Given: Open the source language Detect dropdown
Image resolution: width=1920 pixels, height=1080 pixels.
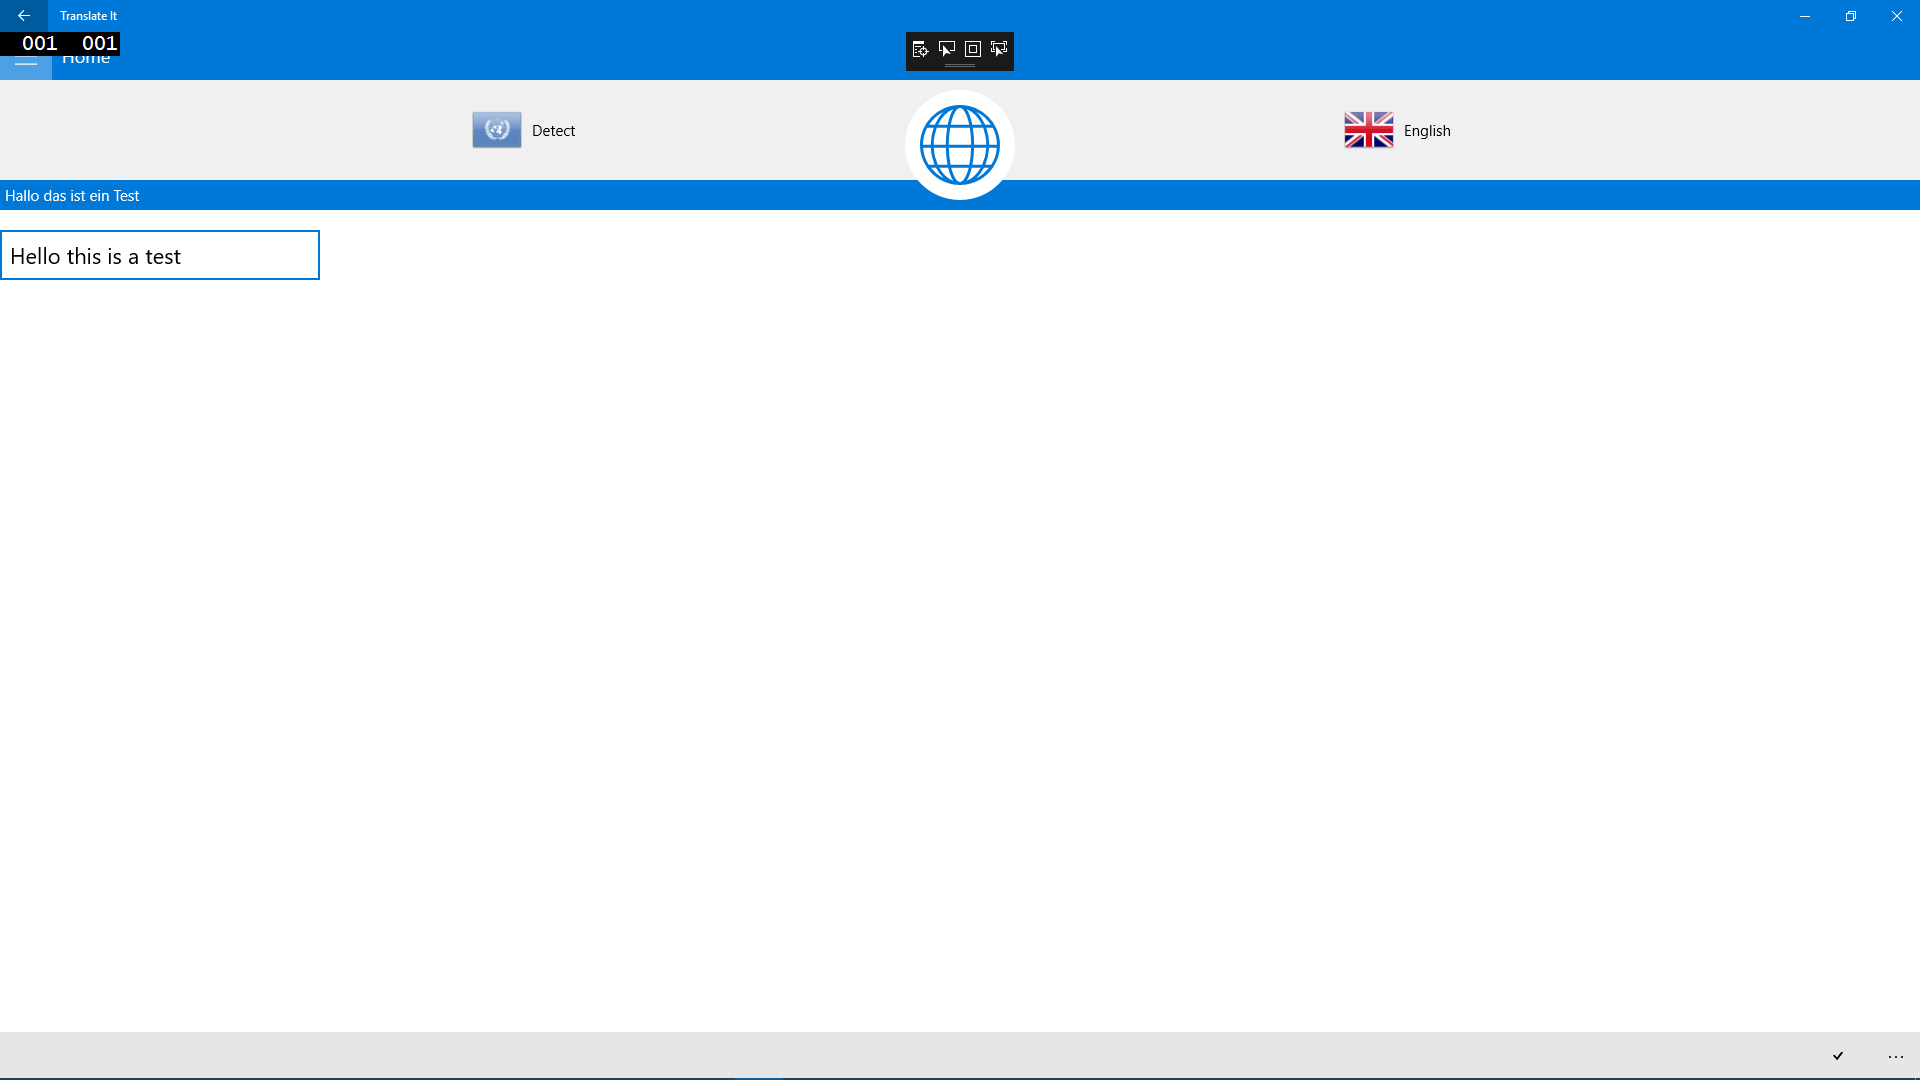Looking at the screenshot, I should [x=524, y=129].
